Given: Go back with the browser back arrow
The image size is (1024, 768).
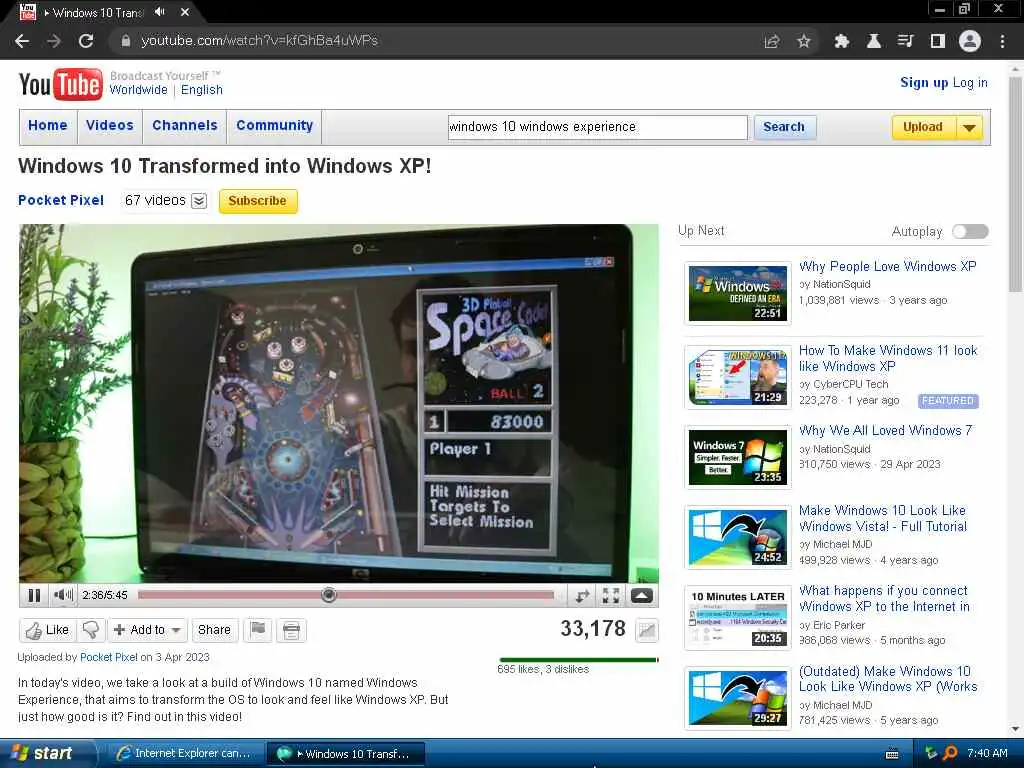Looking at the screenshot, I should tap(22, 41).
